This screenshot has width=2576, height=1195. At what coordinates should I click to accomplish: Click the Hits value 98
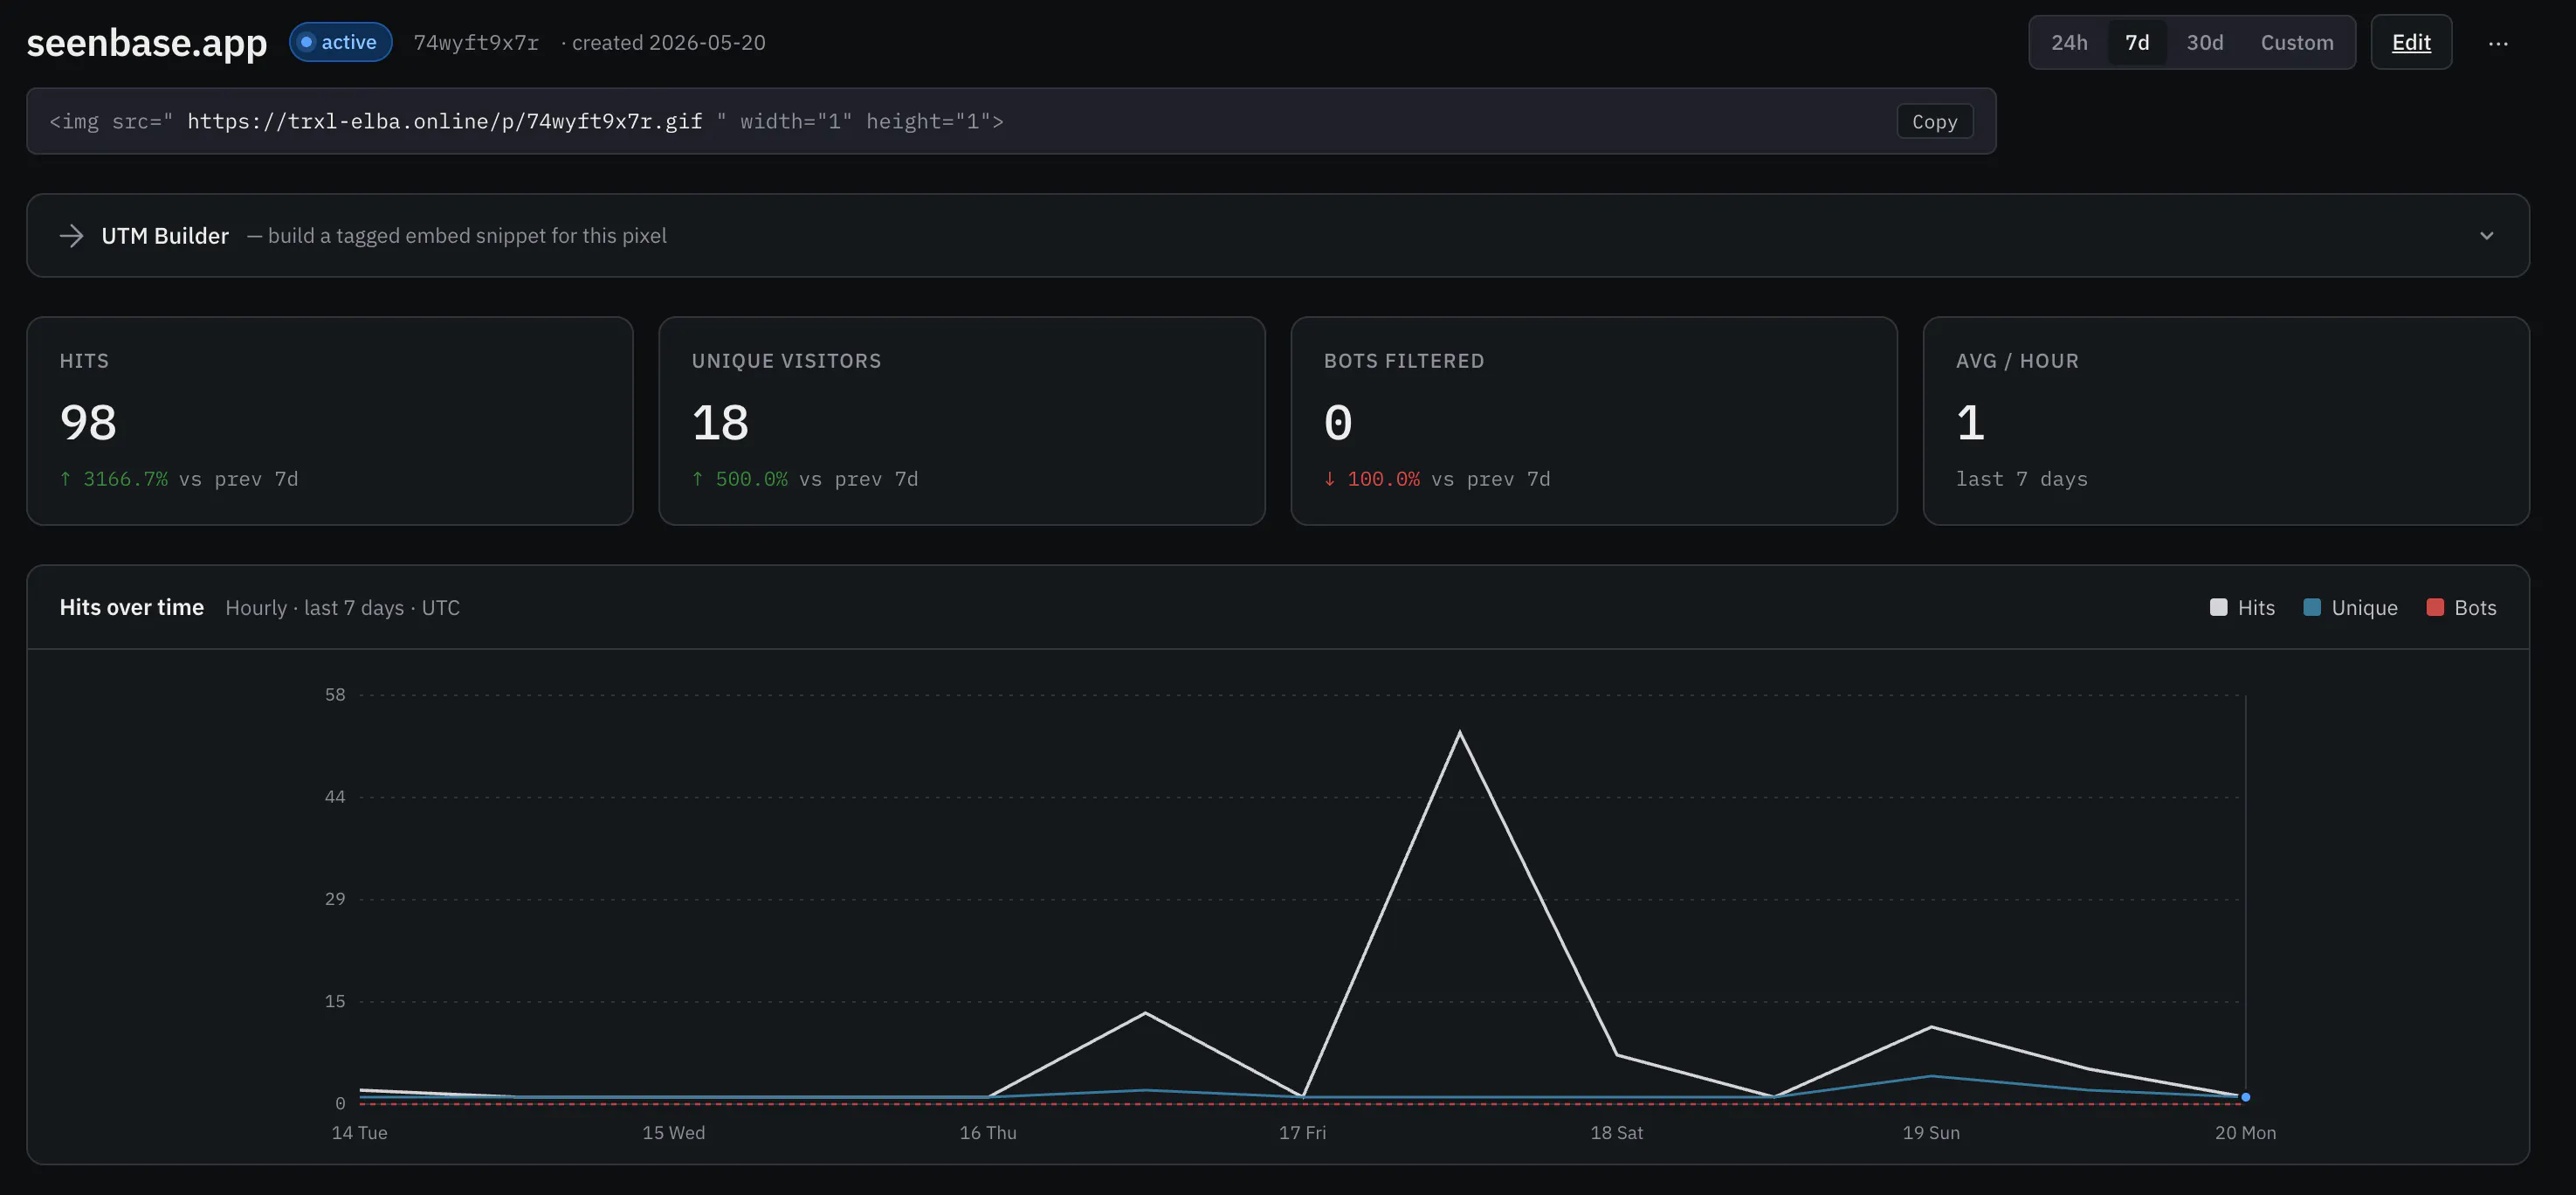pyautogui.click(x=88, y=423)
